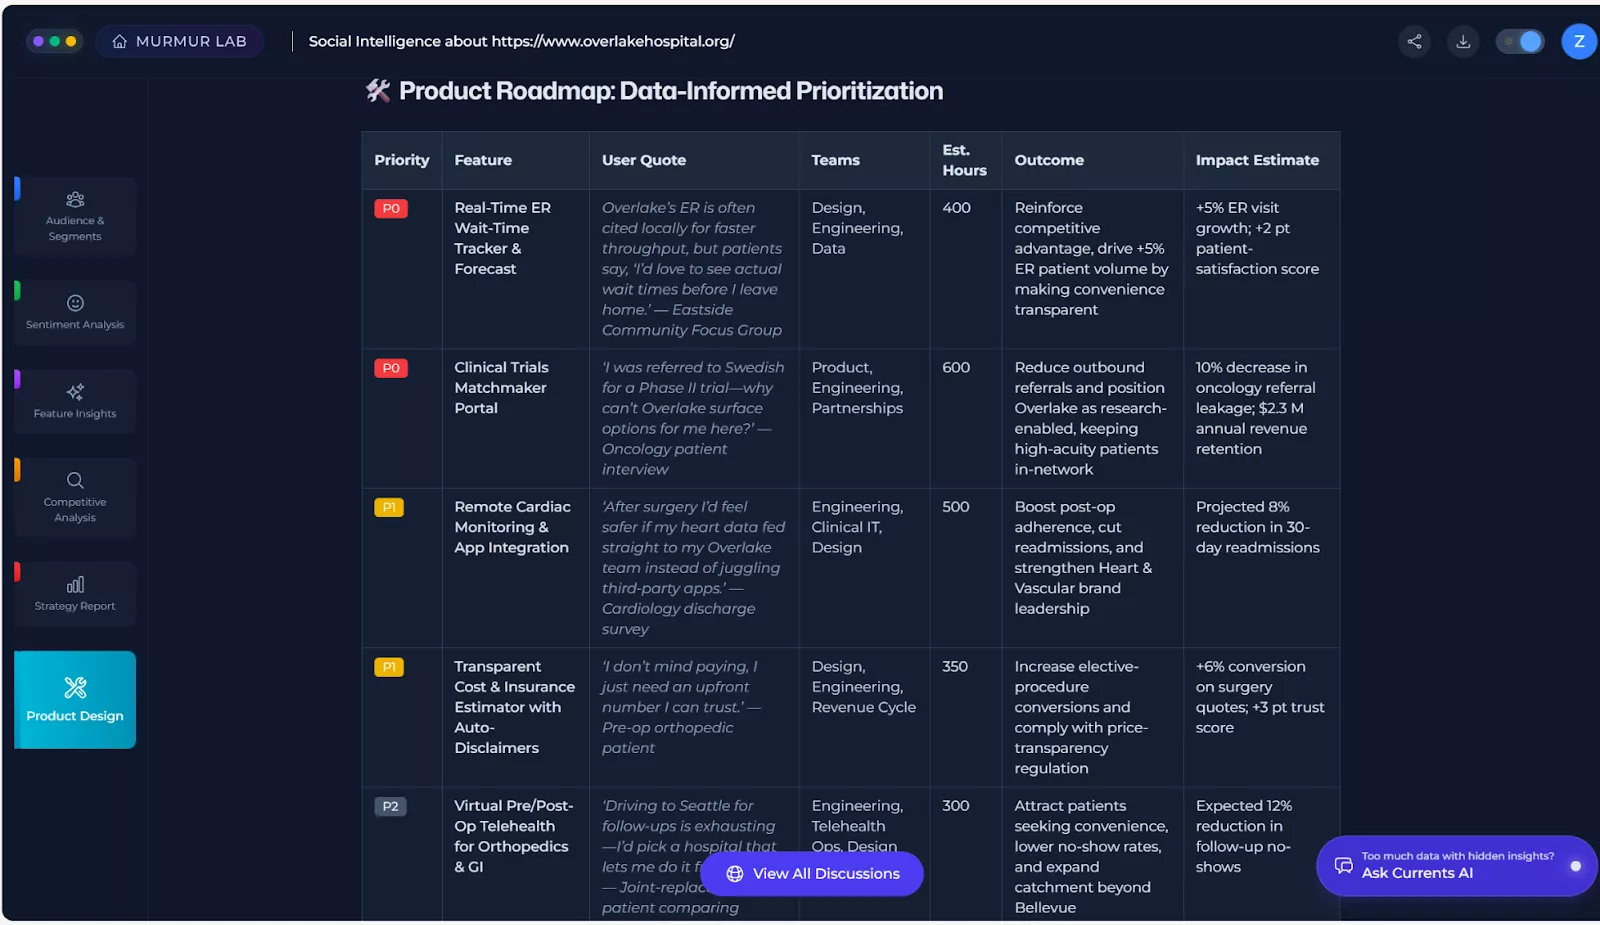Click the Clinical Trials Matchmaker Portal feature
Viewport: 1600px width, 925px height.
(x=501, y=388)
